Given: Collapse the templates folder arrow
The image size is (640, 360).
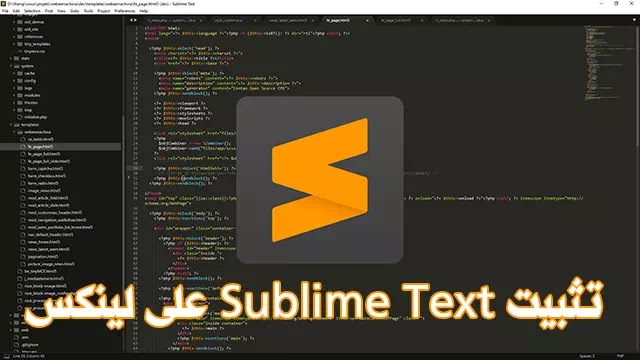Looking at the screenshot, I should click(x=11, y=124).
